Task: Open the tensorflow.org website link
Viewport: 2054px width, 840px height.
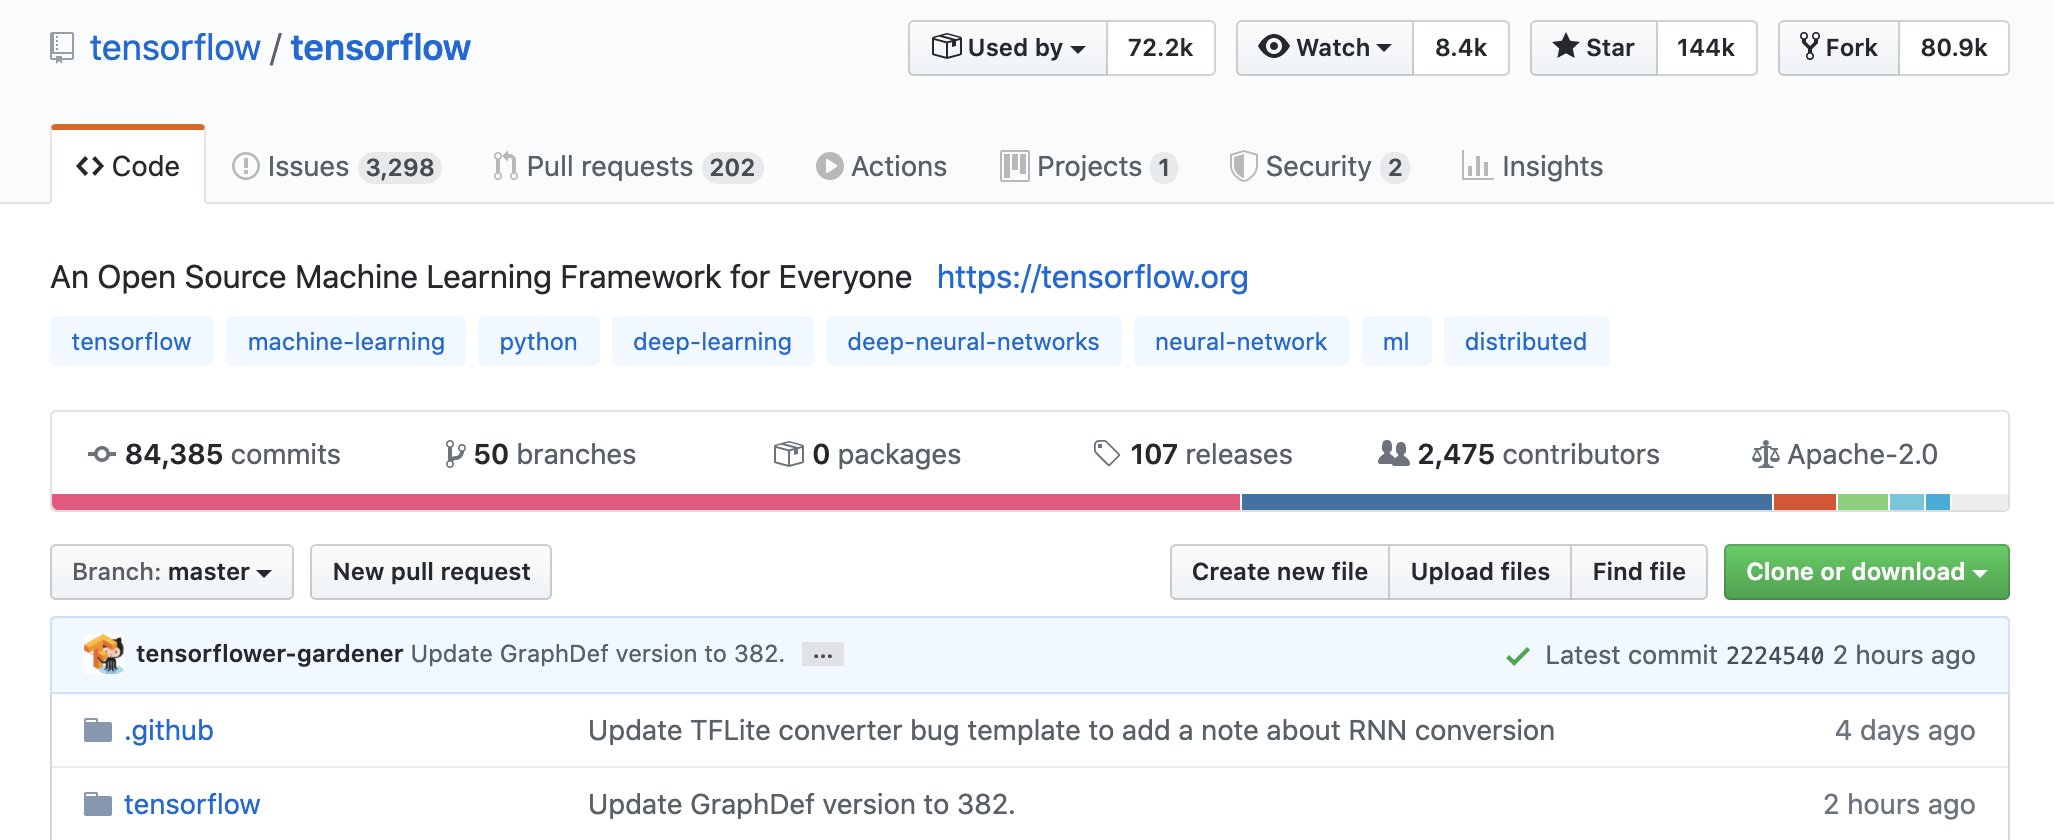Action: pos(1092,277)
